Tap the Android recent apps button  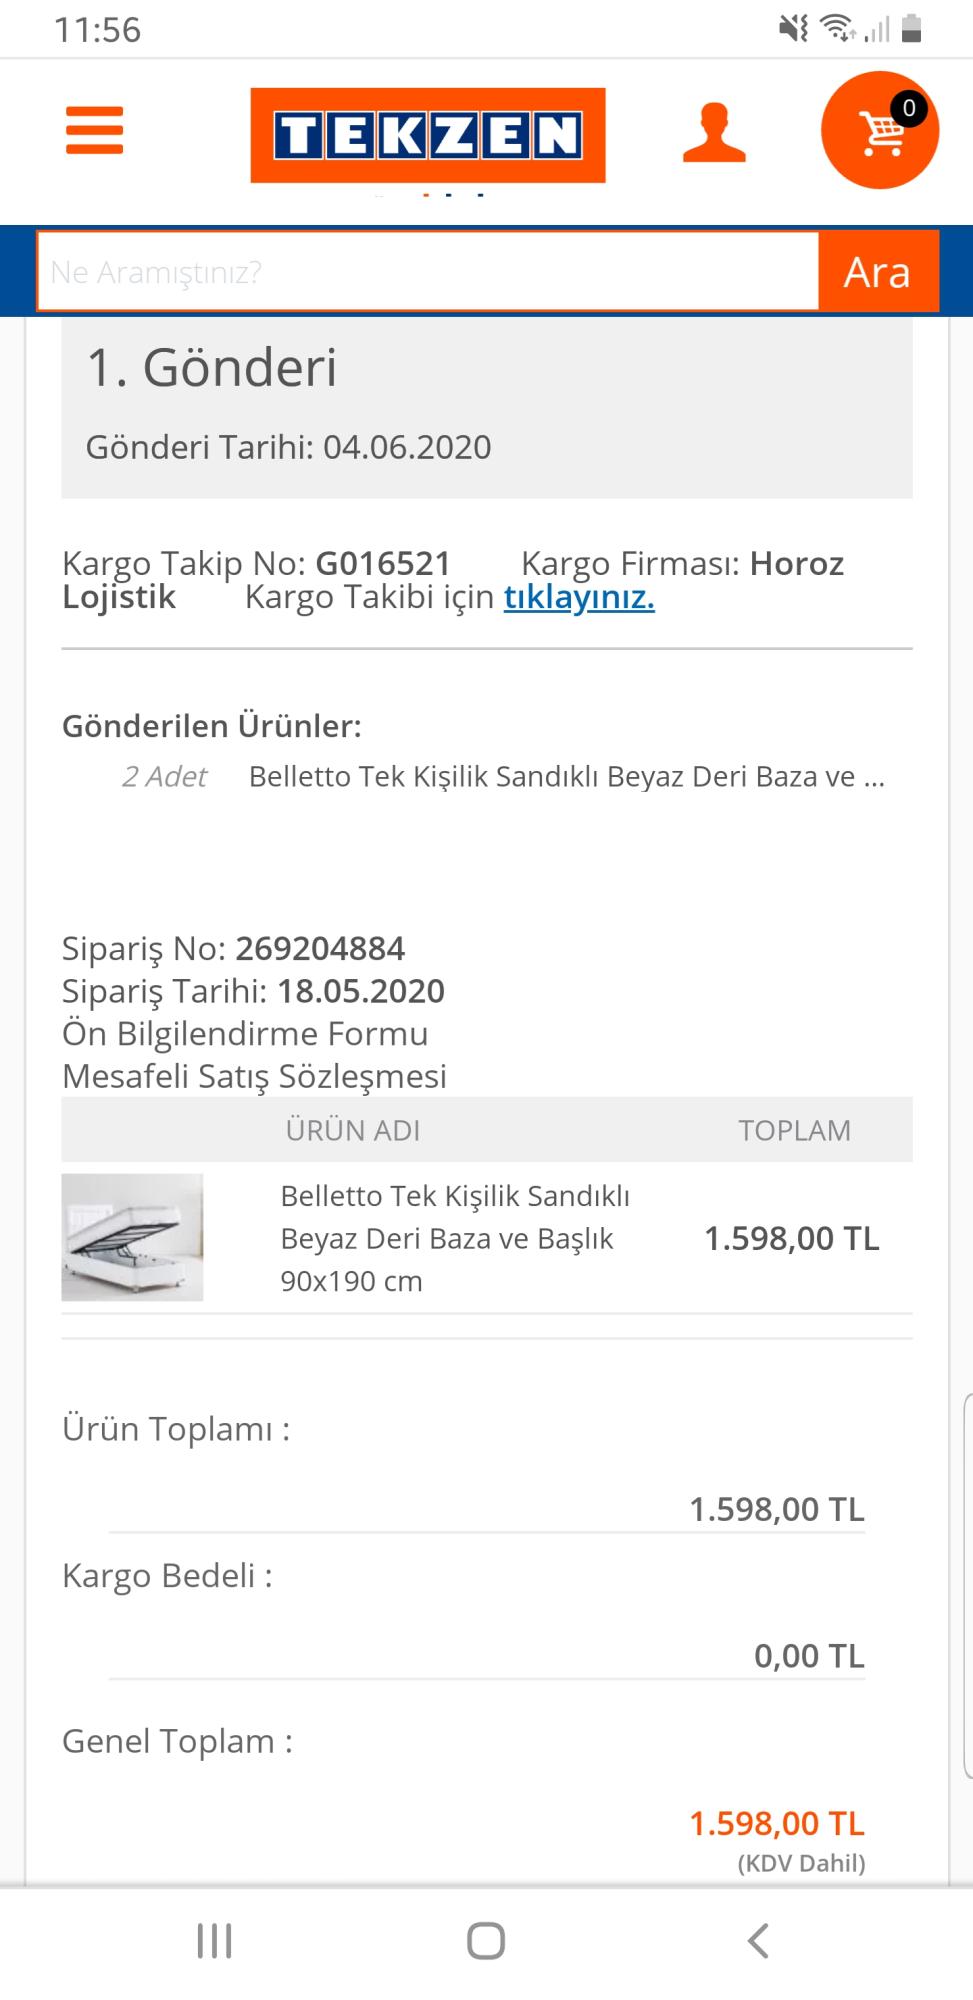pos(214,1941)
